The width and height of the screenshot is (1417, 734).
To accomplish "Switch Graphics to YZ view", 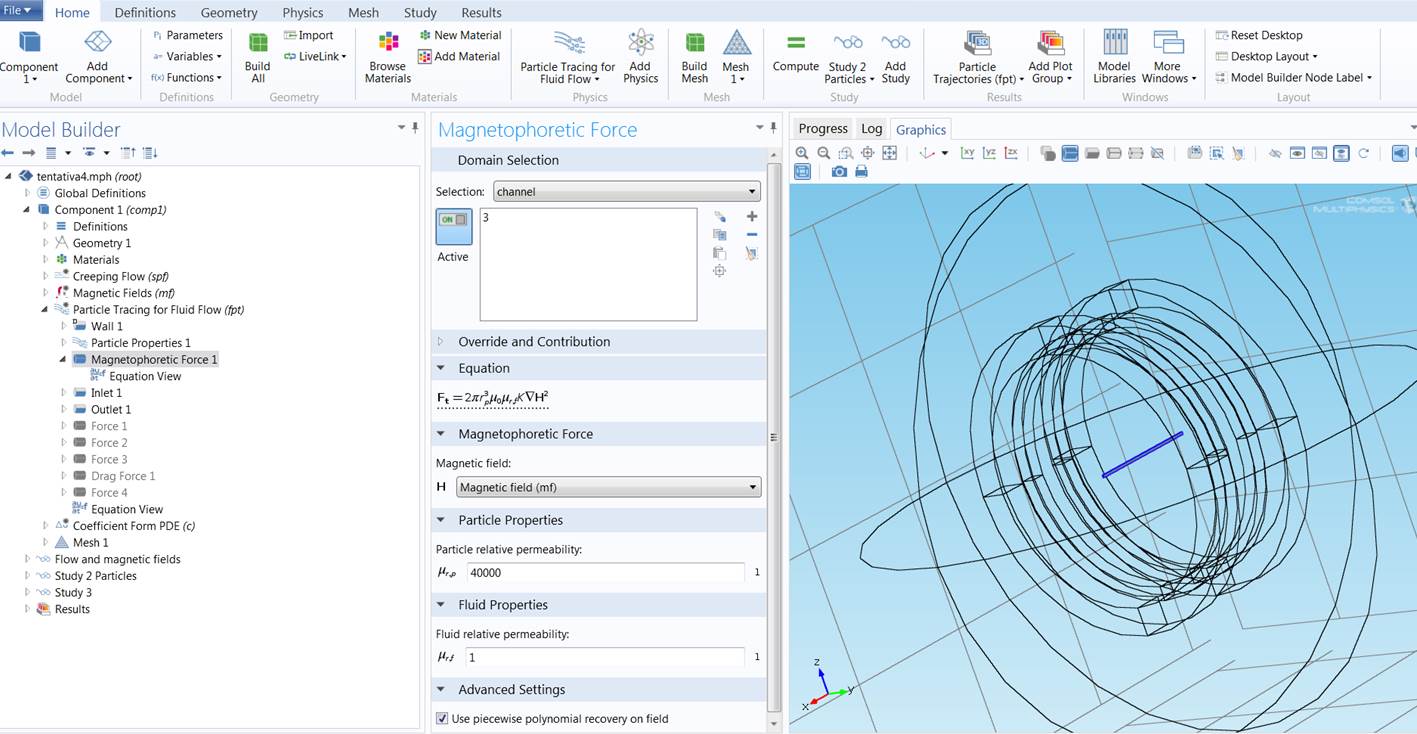I will (x=989, y=153).
